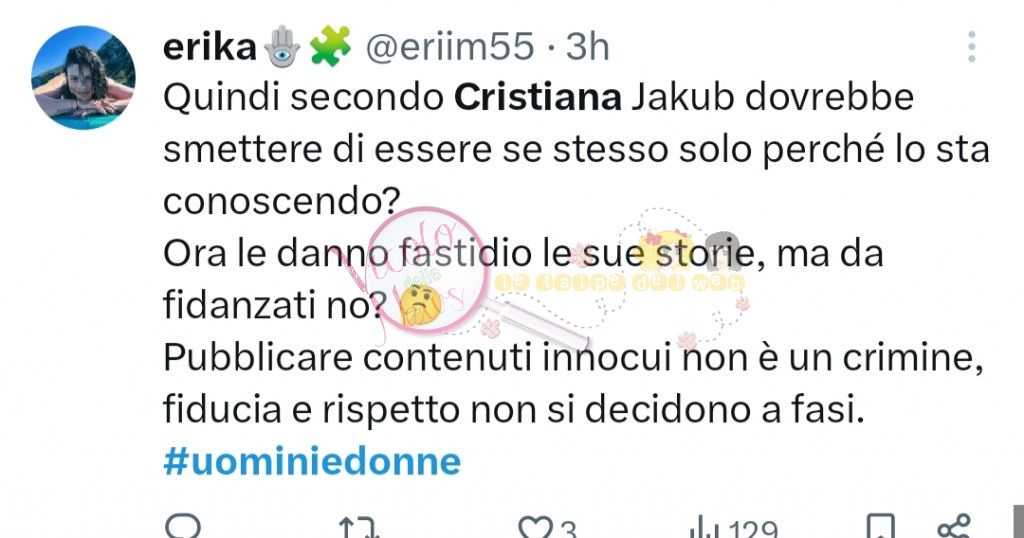Share the tweet via share icon

[x=955, y=527]
